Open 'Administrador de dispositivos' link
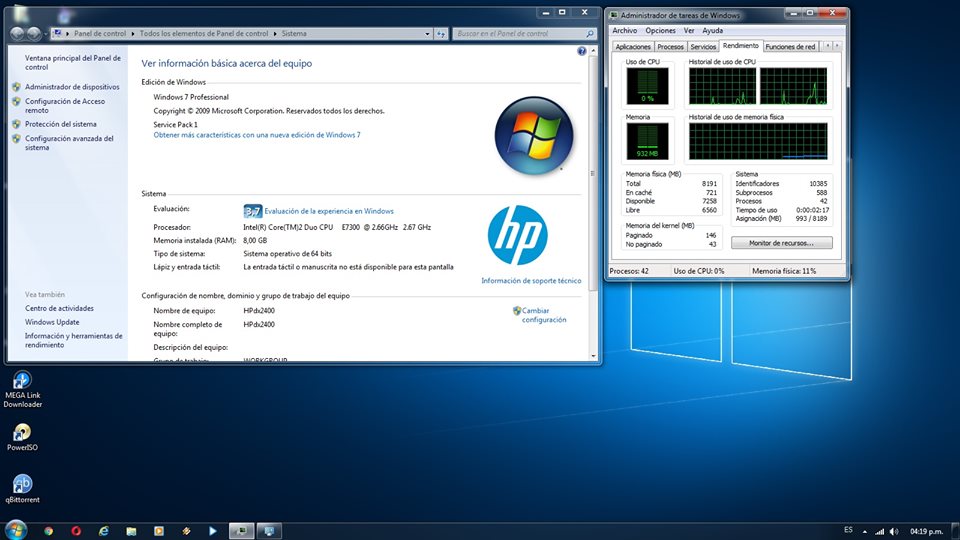The image size is (960, 540). (72, 87)
